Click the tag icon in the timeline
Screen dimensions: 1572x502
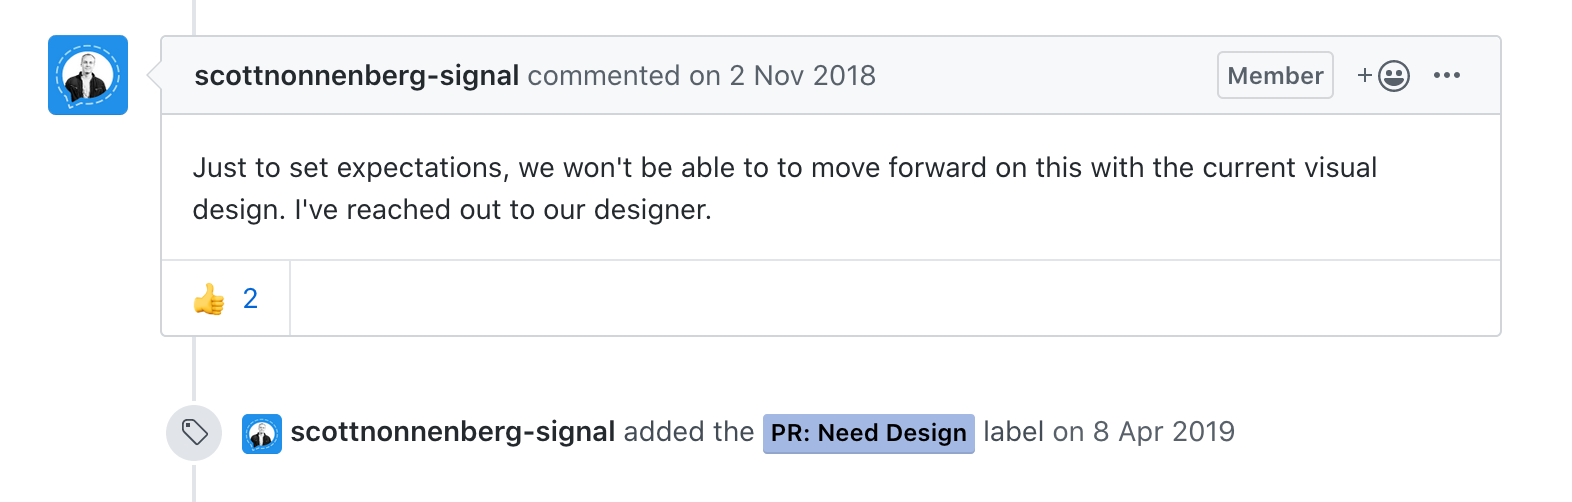pos(194,432)
